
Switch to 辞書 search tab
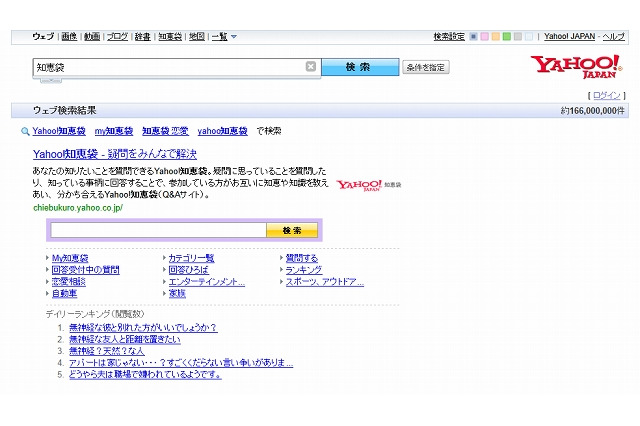[x=142, y=36]
